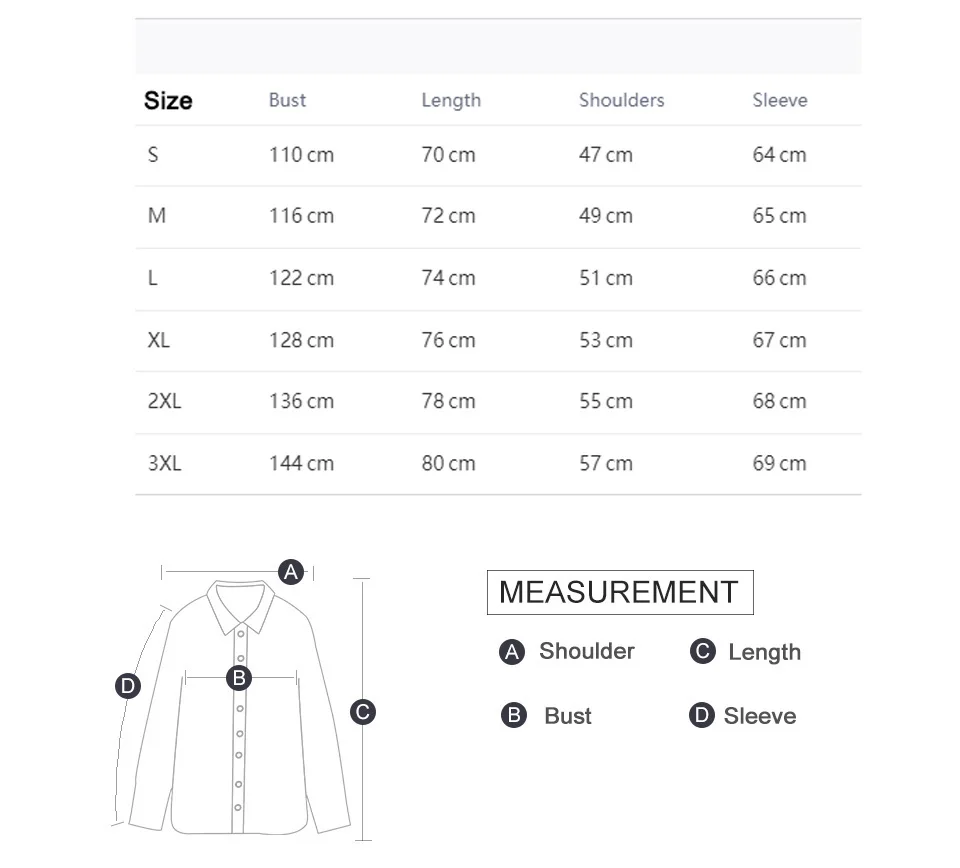This screenshot has width=960, height=868.
Task: Click the Bust column header
Action: click(287, 100)
